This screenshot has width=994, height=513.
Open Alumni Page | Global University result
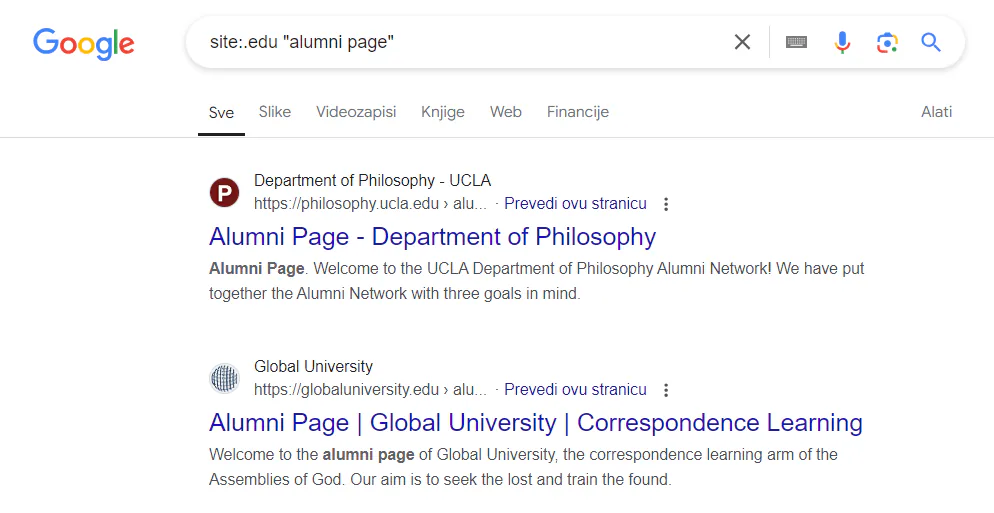[536, 423]
